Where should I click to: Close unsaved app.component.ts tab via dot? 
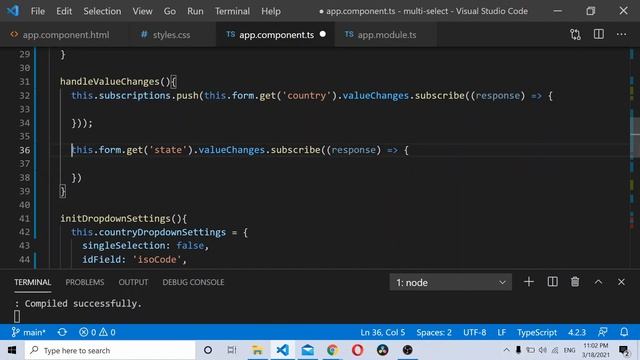323,34
